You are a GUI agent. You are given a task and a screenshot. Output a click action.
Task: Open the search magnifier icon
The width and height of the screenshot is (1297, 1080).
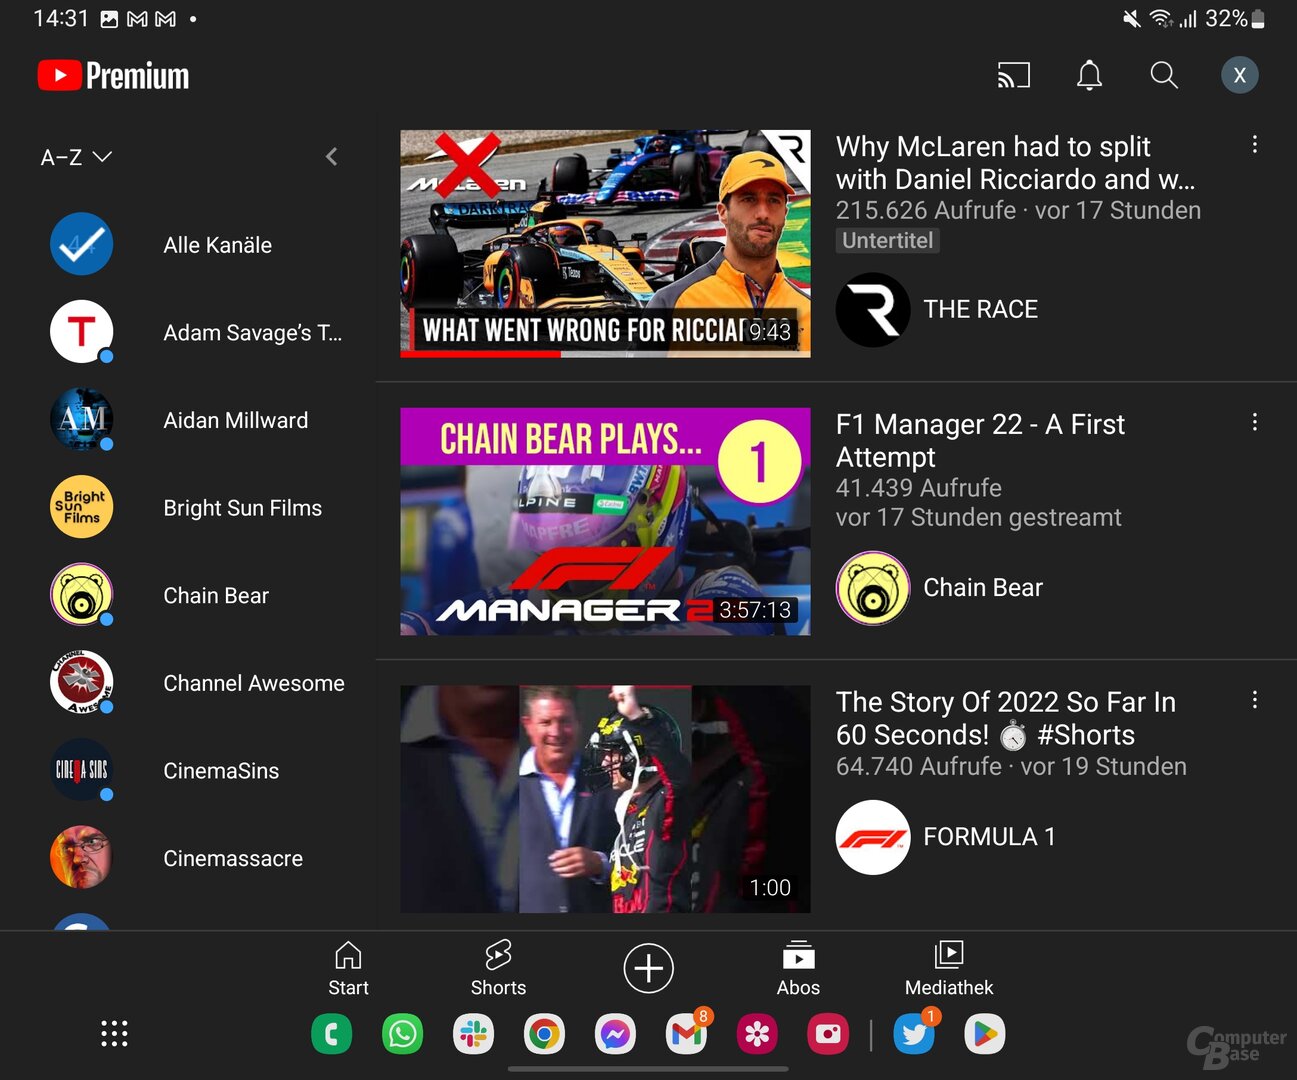[x=1164, y=75]
